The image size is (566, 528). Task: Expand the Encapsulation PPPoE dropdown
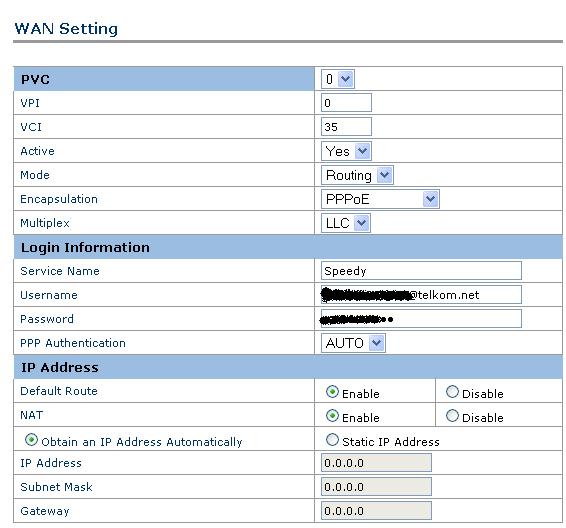click(380, 199)
